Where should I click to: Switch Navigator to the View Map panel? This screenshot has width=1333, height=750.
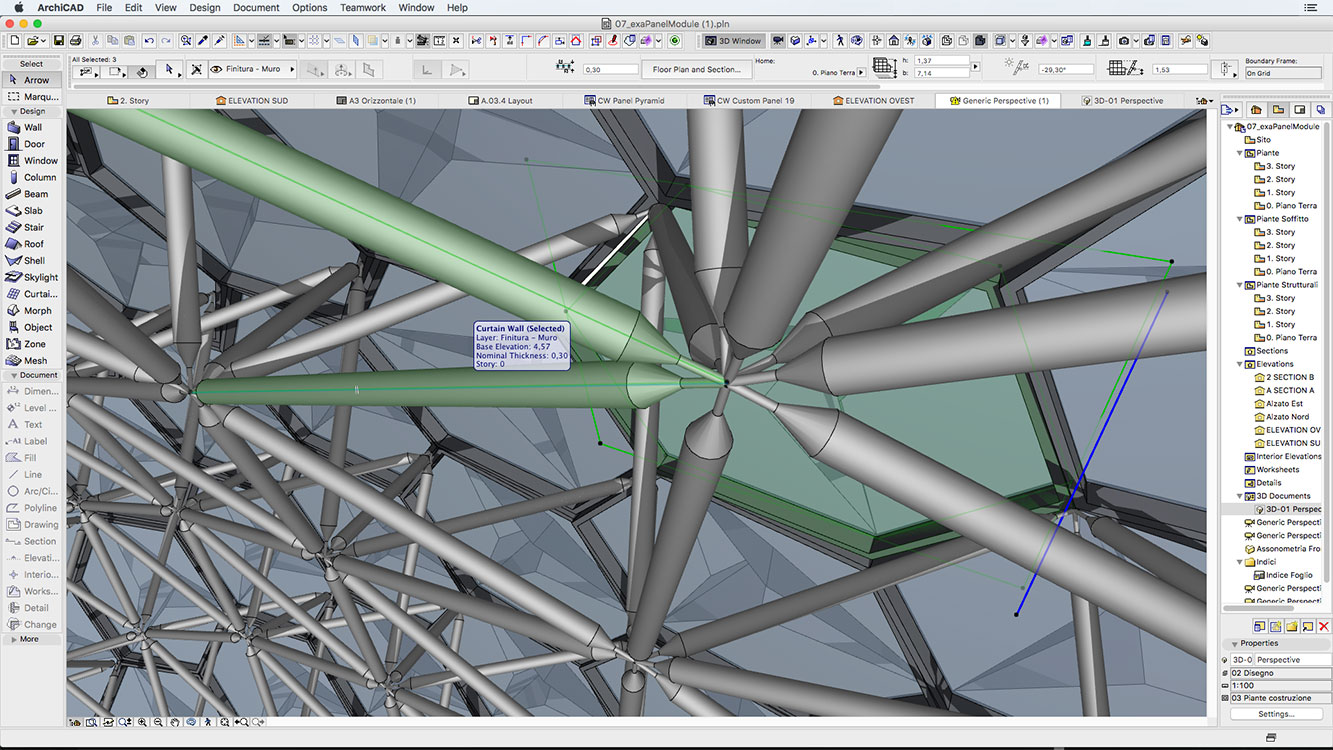coord(1278,109)
